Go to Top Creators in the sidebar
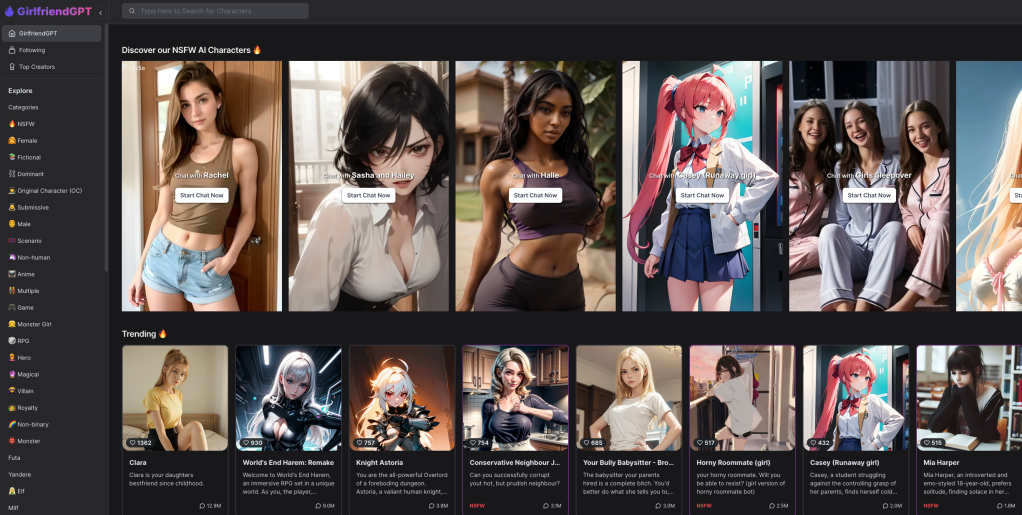This screenshot has height=515, width=1022. [36, 67]
